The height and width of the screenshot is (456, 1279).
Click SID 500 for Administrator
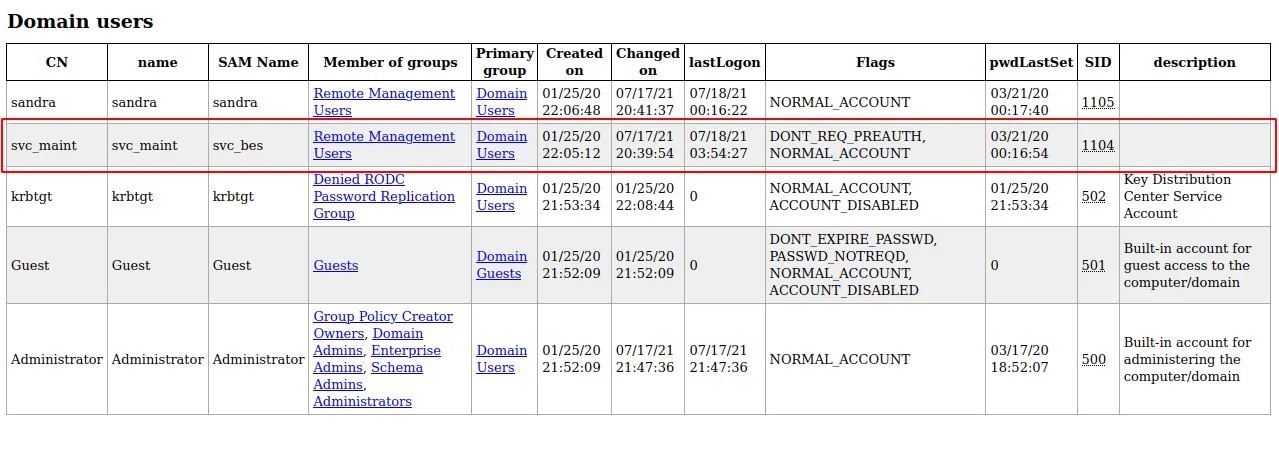pos(1093,360)
